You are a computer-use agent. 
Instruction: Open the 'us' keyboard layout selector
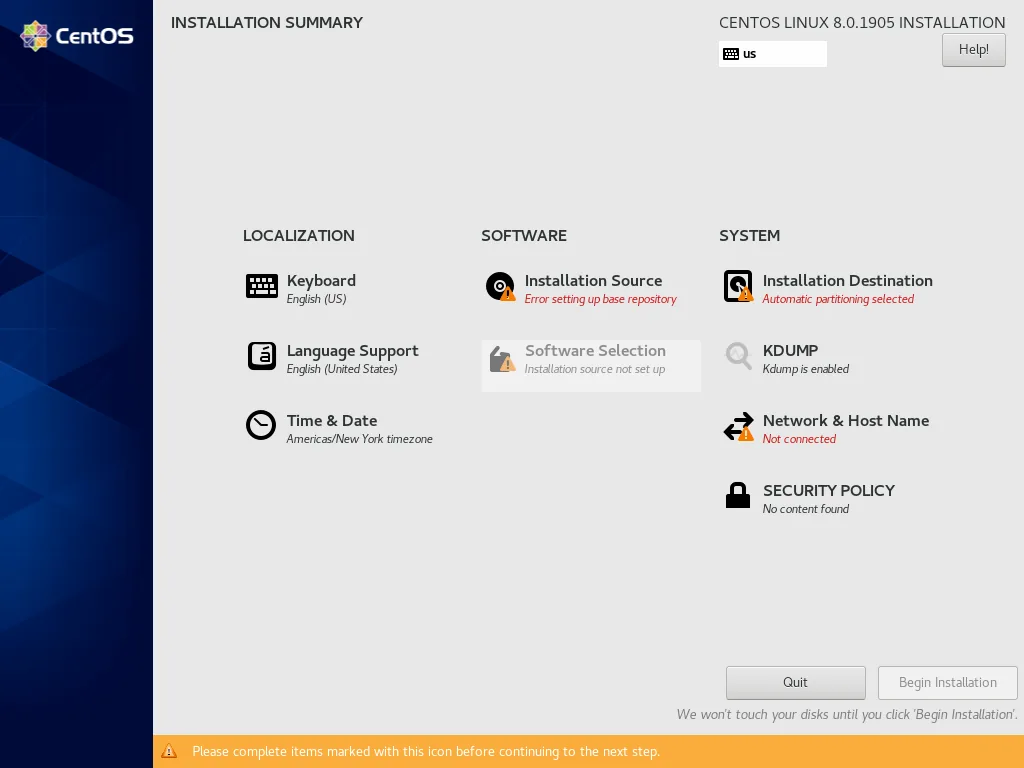pyautogui.click(x=772, y=53)
